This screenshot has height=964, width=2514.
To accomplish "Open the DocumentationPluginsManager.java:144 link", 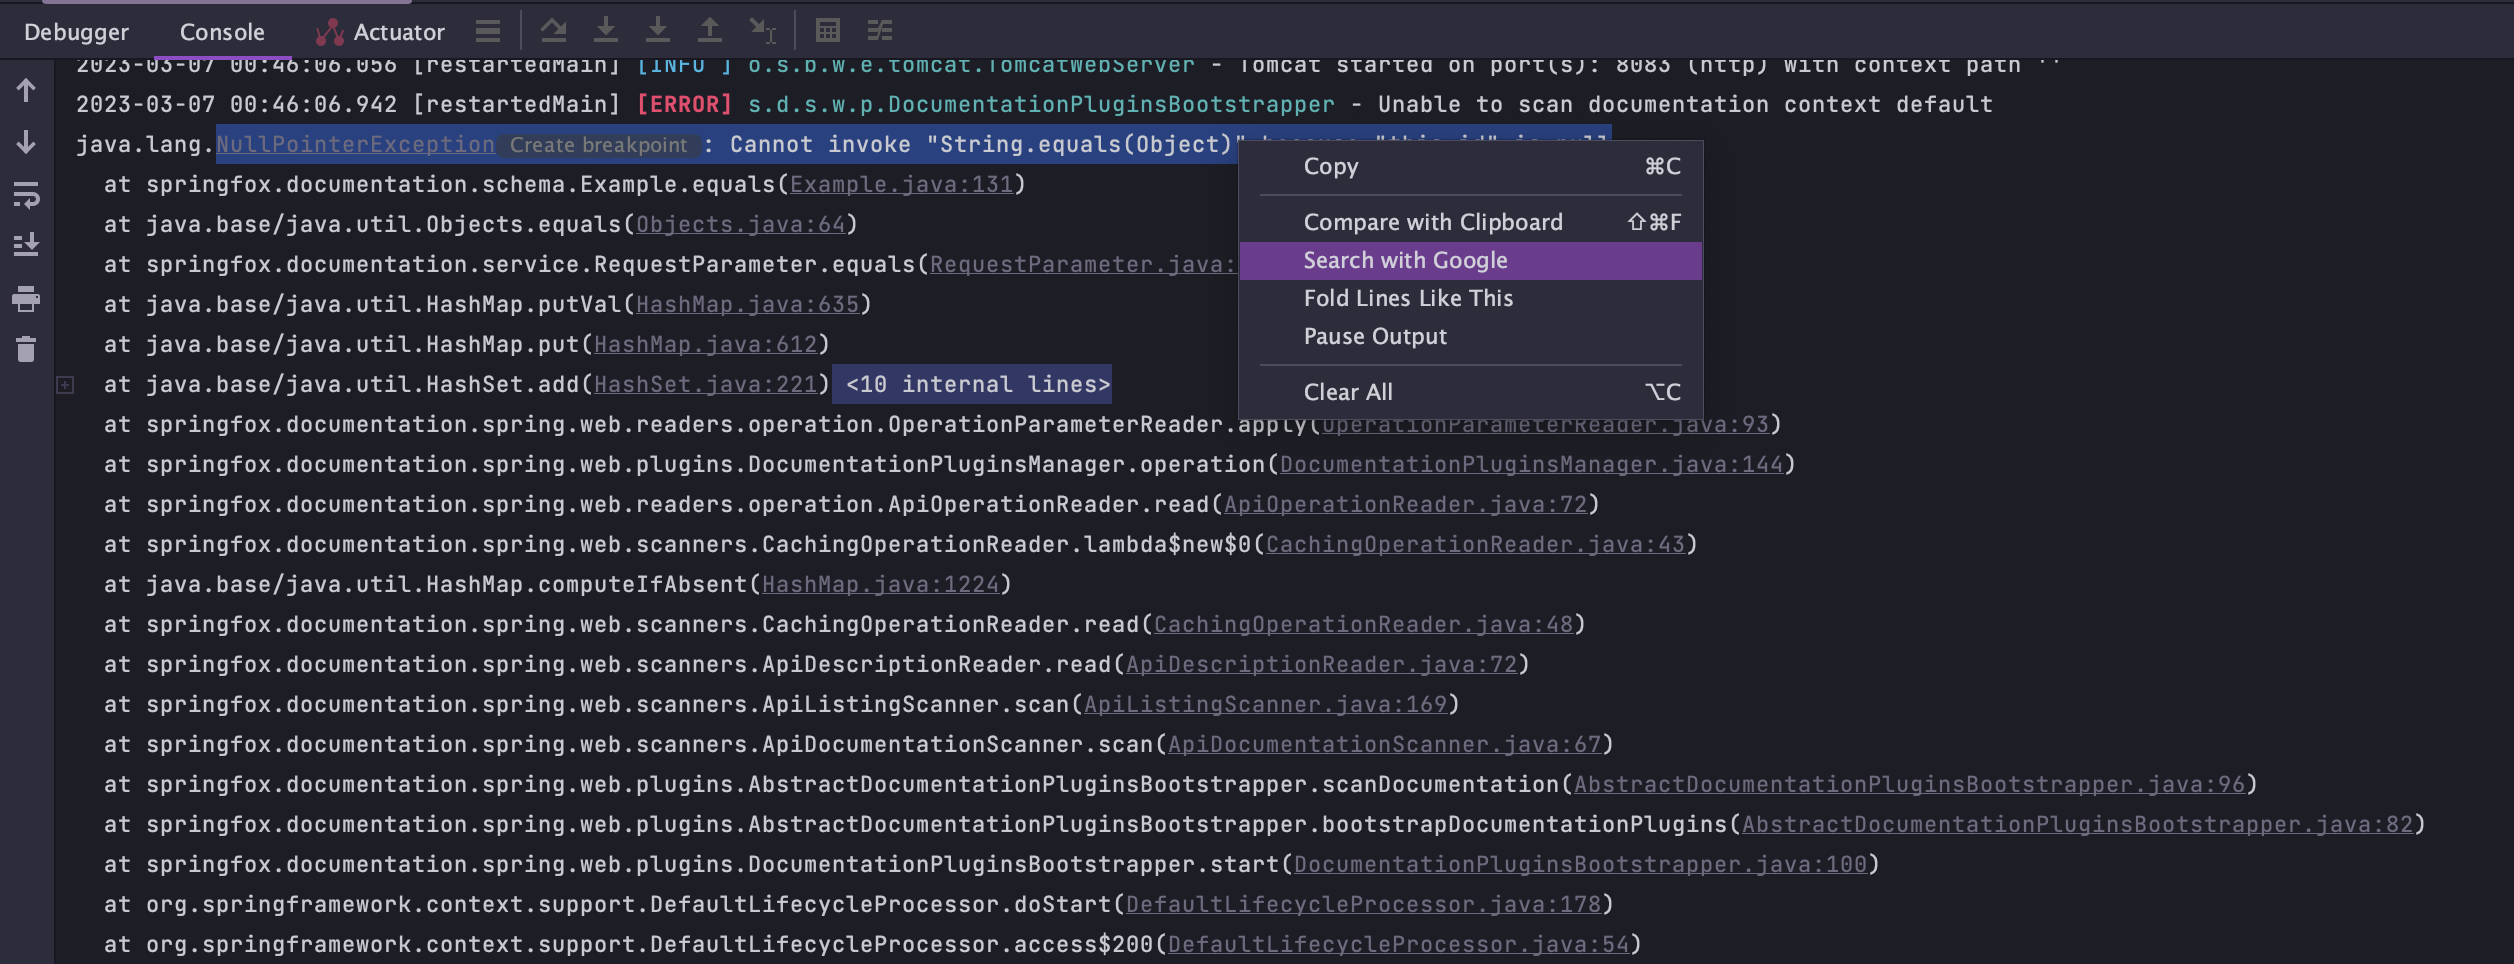I will (1532, 465).
